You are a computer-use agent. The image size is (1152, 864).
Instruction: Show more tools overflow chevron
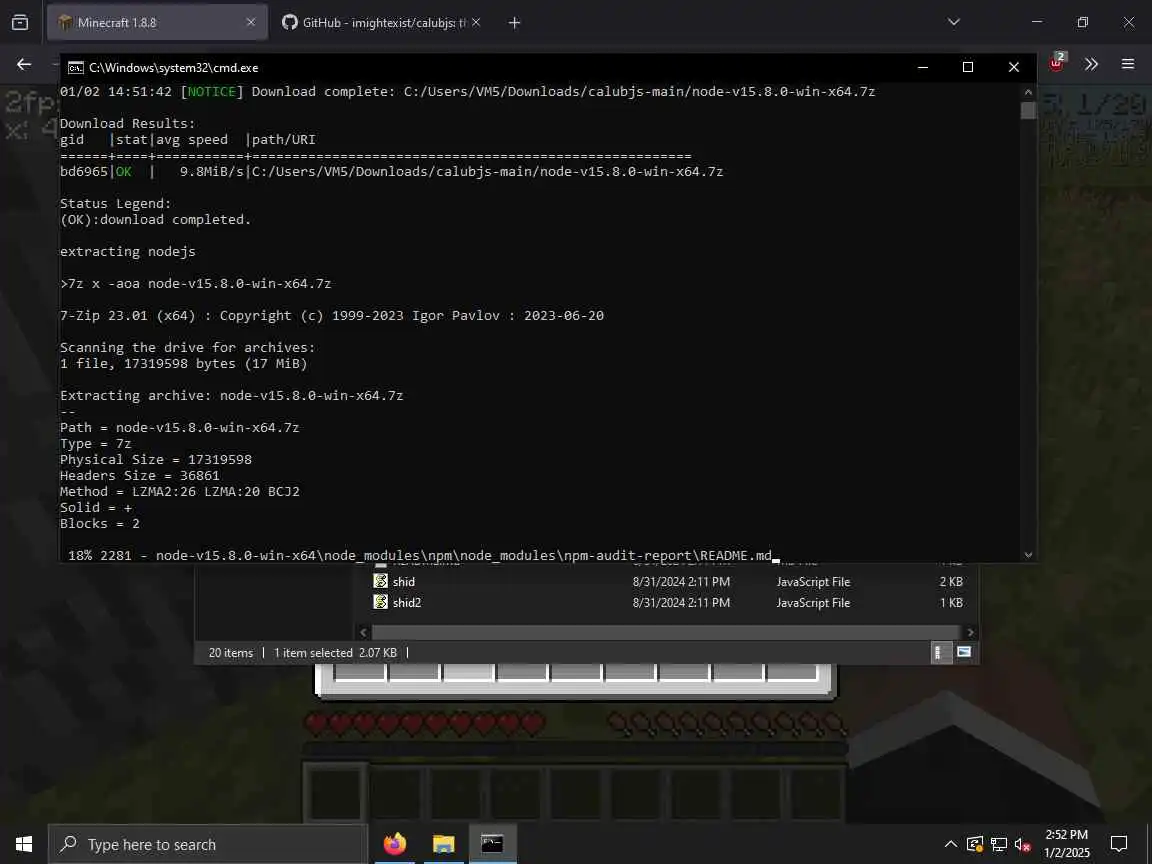(x=1091, y=65)
